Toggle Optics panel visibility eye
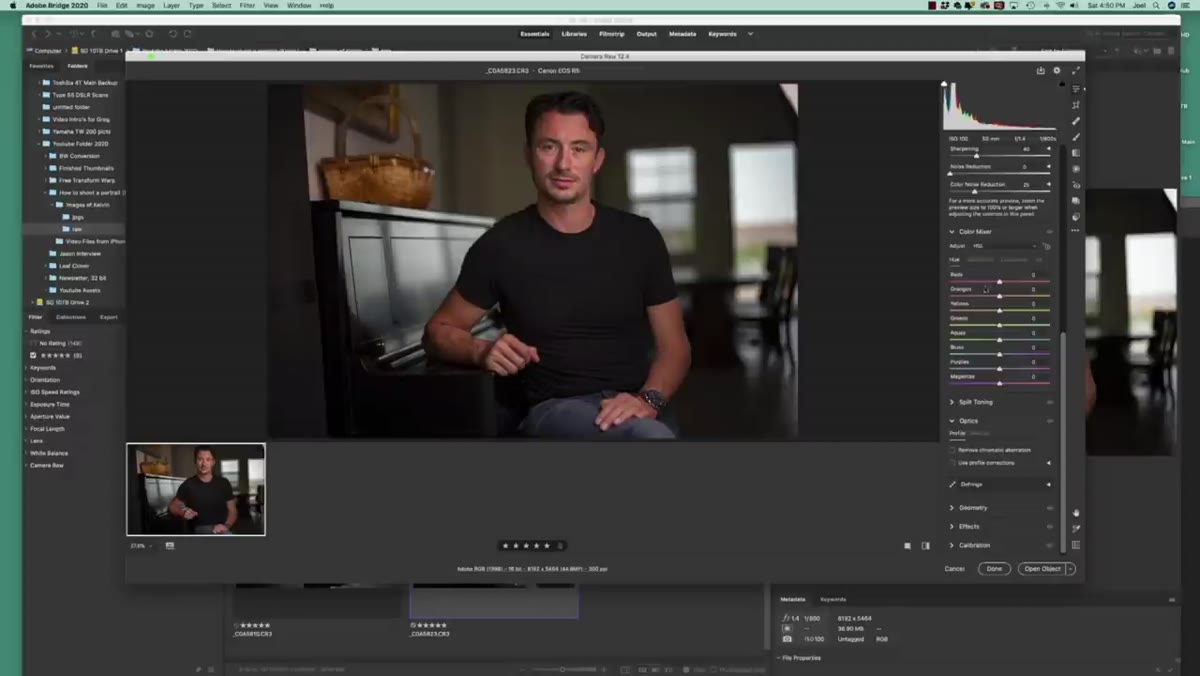The height and width of the screenshot is (676, 1200). tap(1050, 421)
